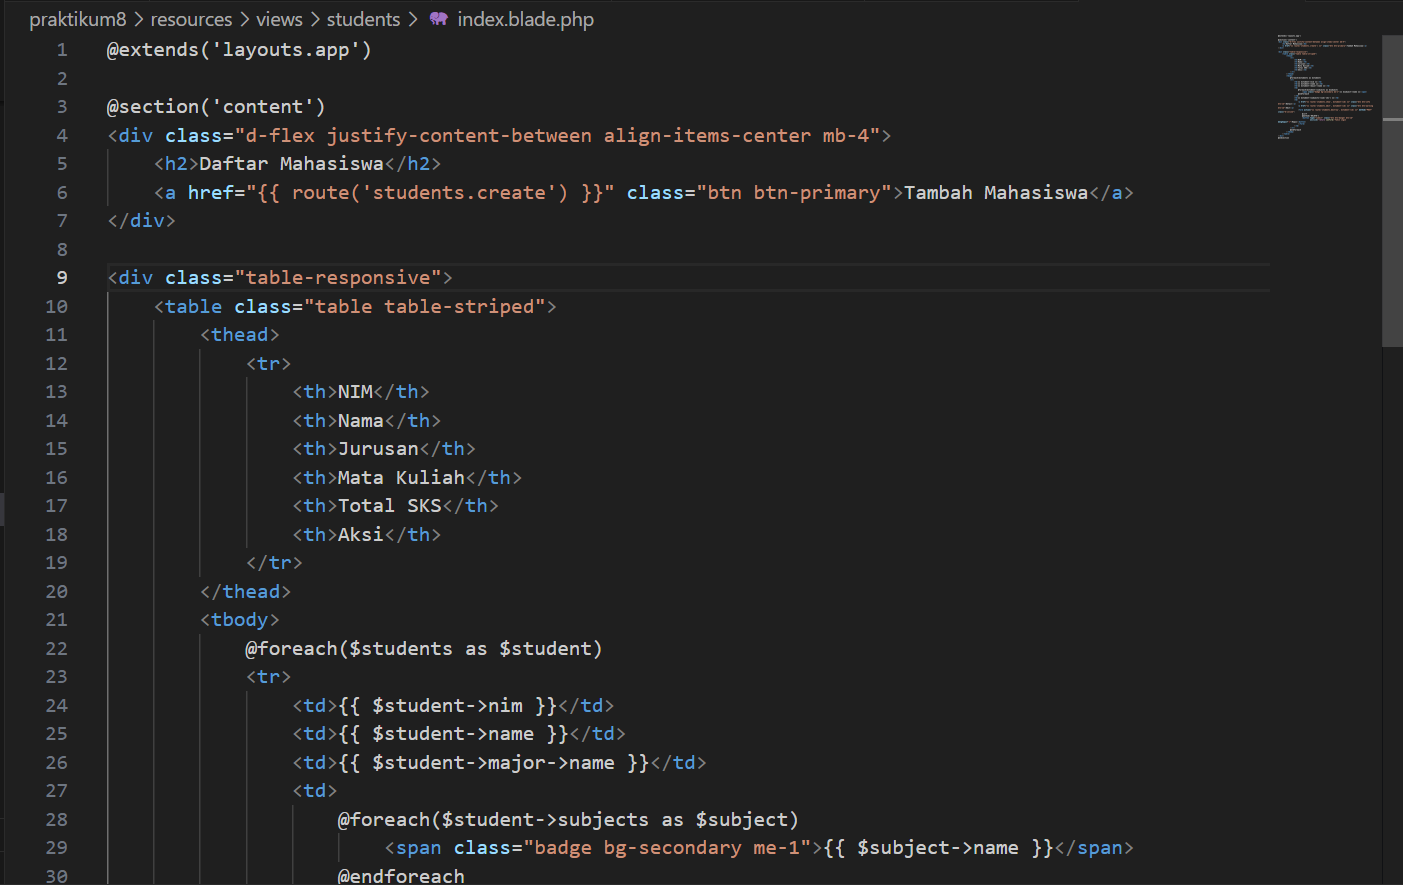Click the closing </div> tag on line 7
1403x885 pixels.
(x=141, y=221)
